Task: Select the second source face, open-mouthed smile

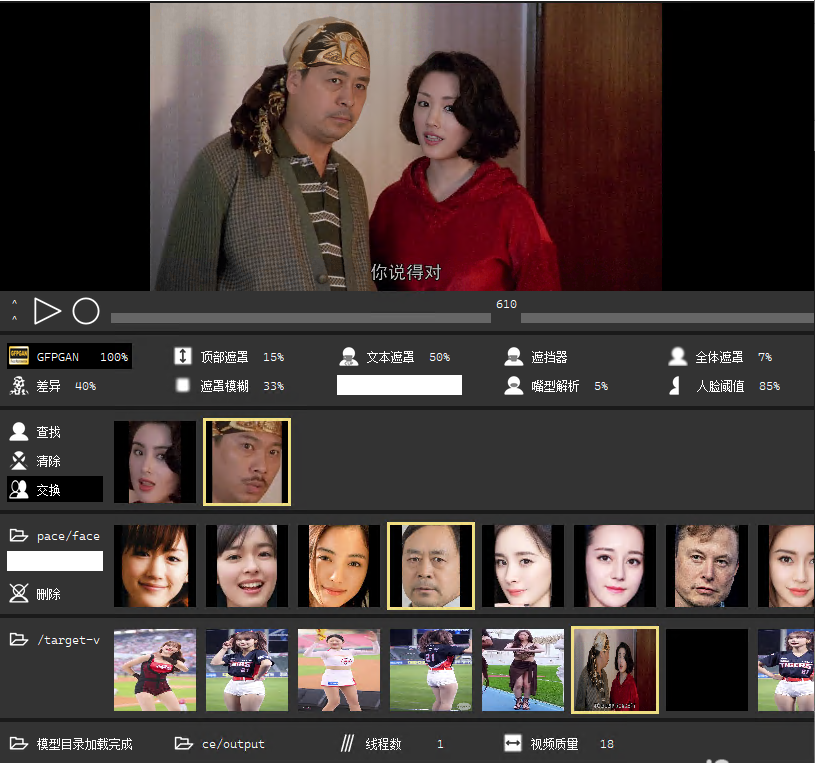Action: (x=247, y=566)
